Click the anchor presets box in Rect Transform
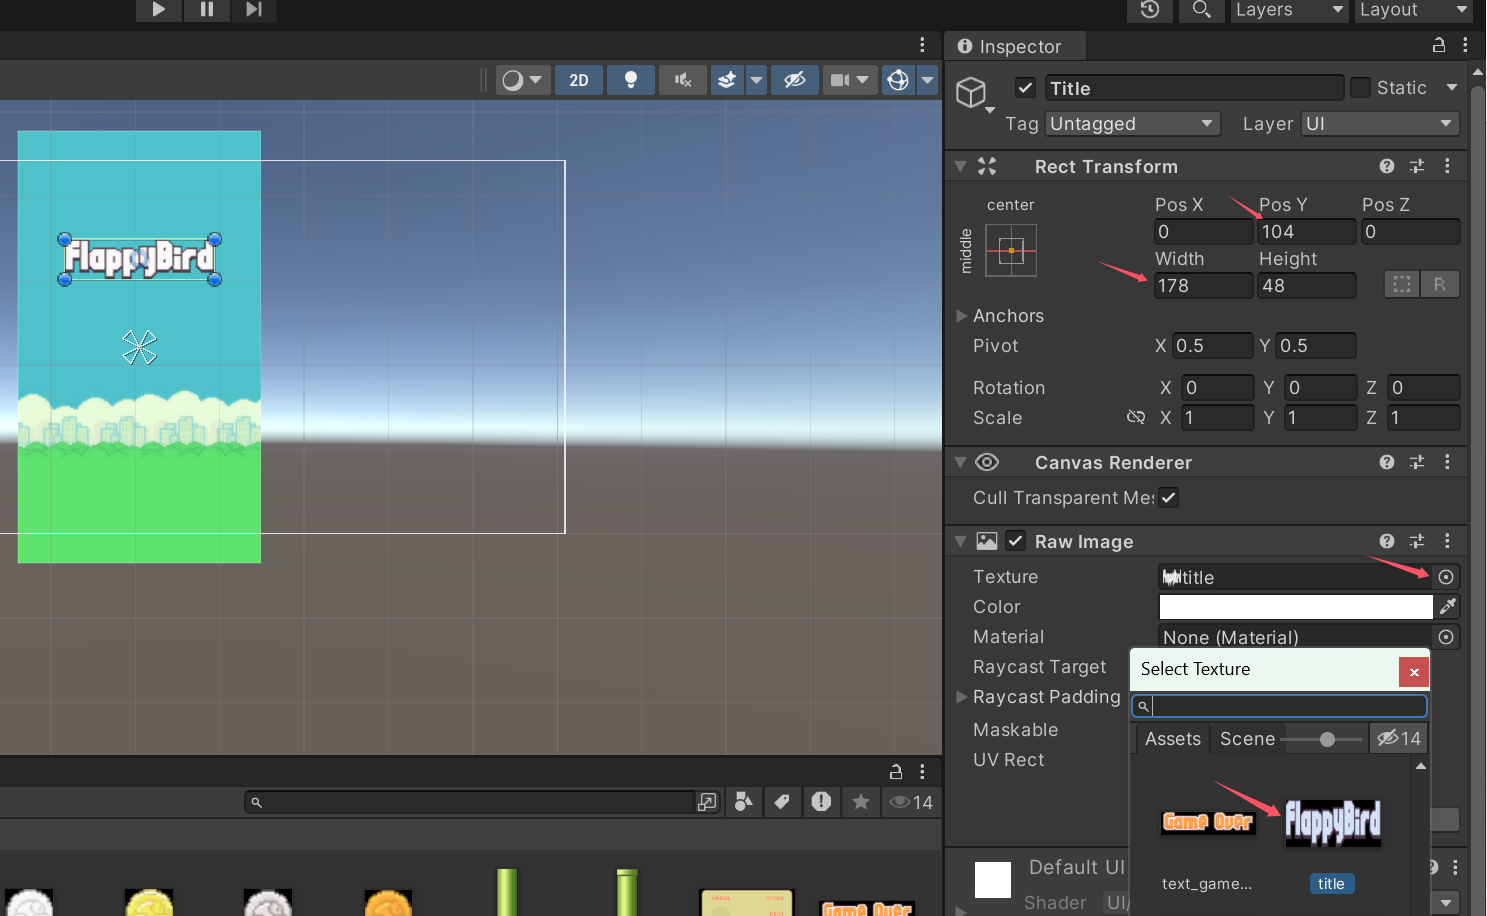The image size is (1487, 916). [1011, 250]
